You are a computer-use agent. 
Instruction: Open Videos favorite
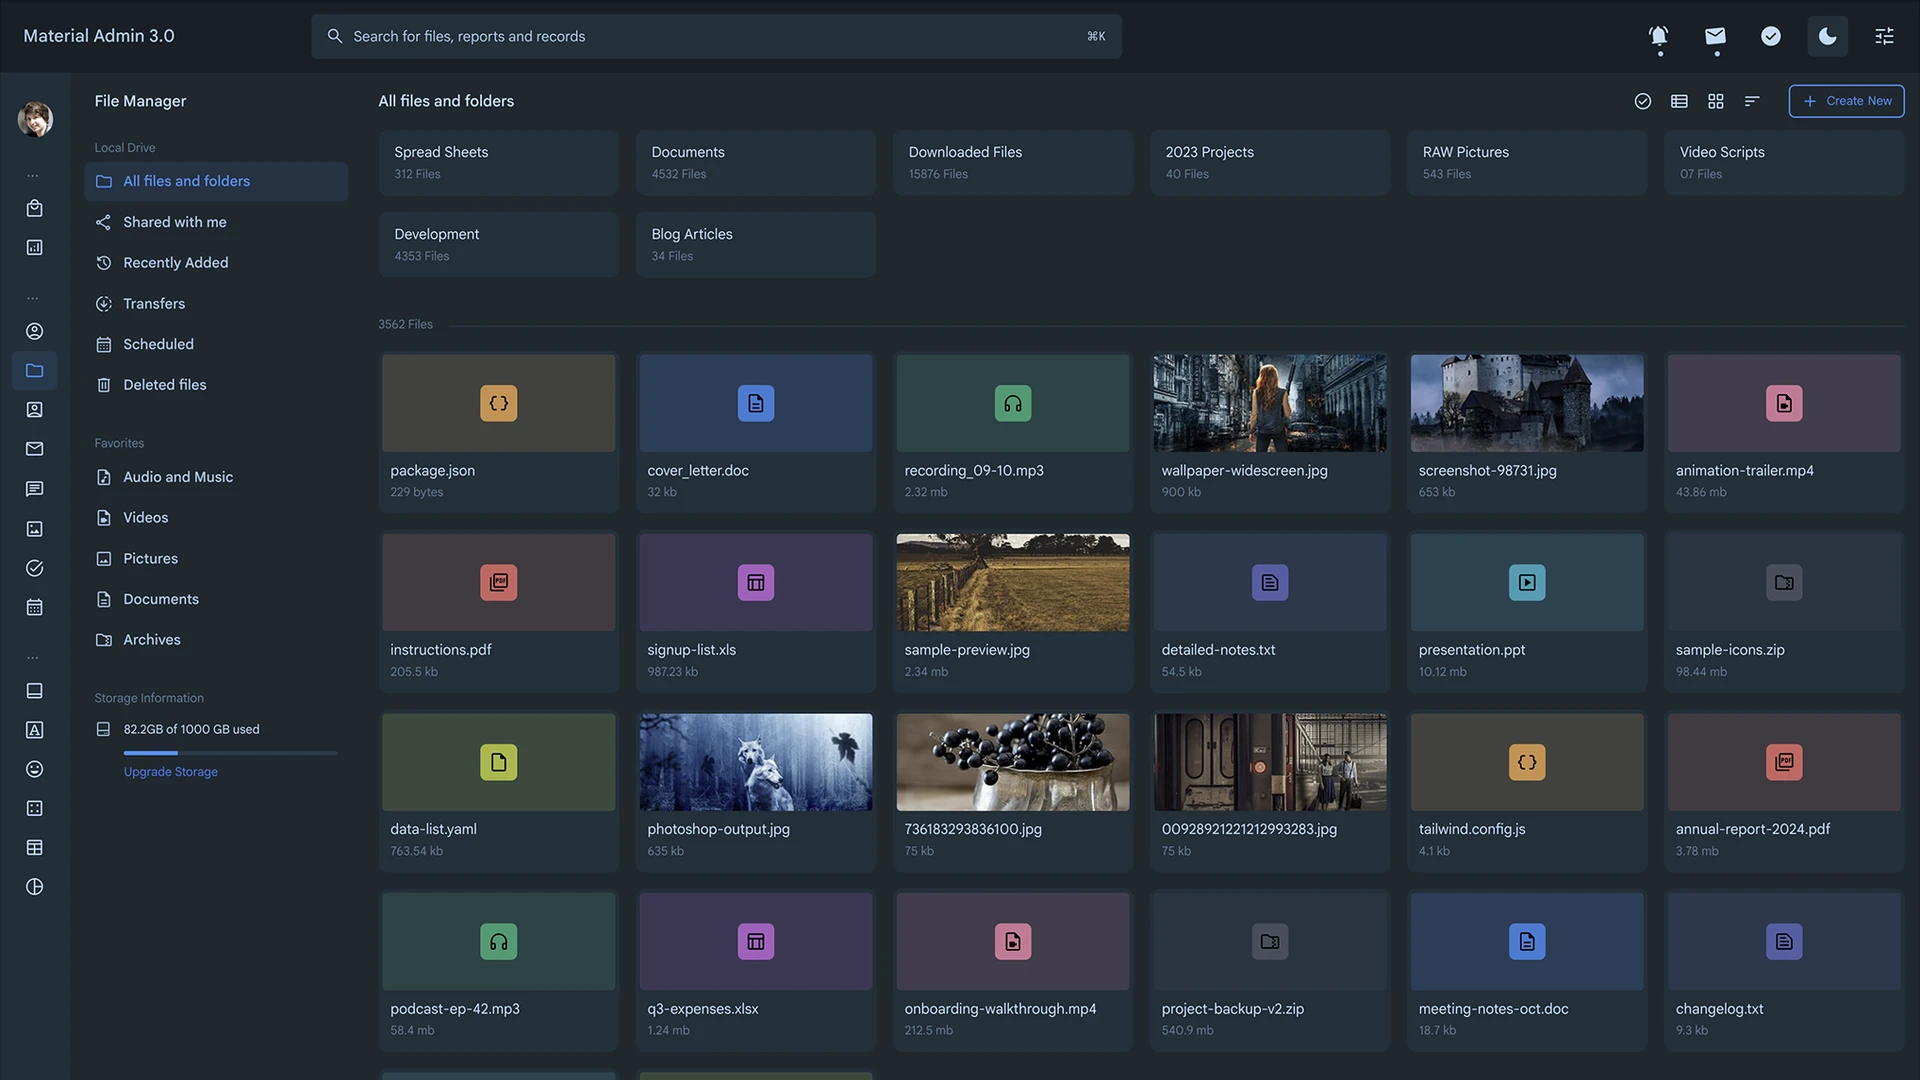216,518
